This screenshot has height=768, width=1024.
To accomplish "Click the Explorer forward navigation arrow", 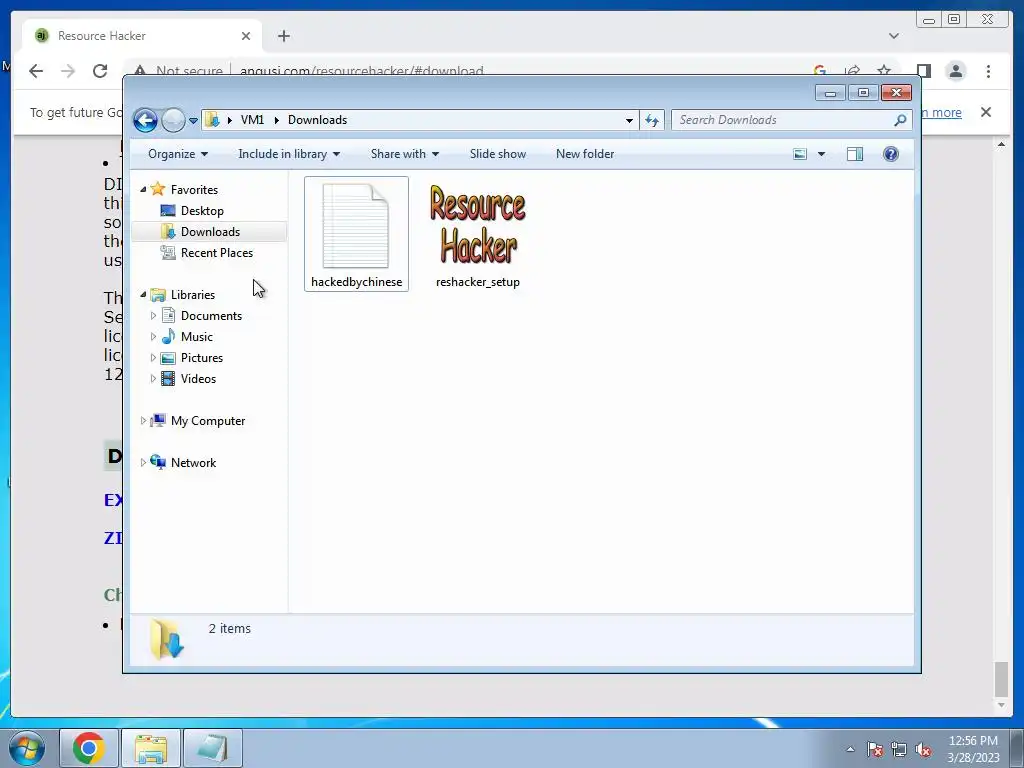I will 173,120.
